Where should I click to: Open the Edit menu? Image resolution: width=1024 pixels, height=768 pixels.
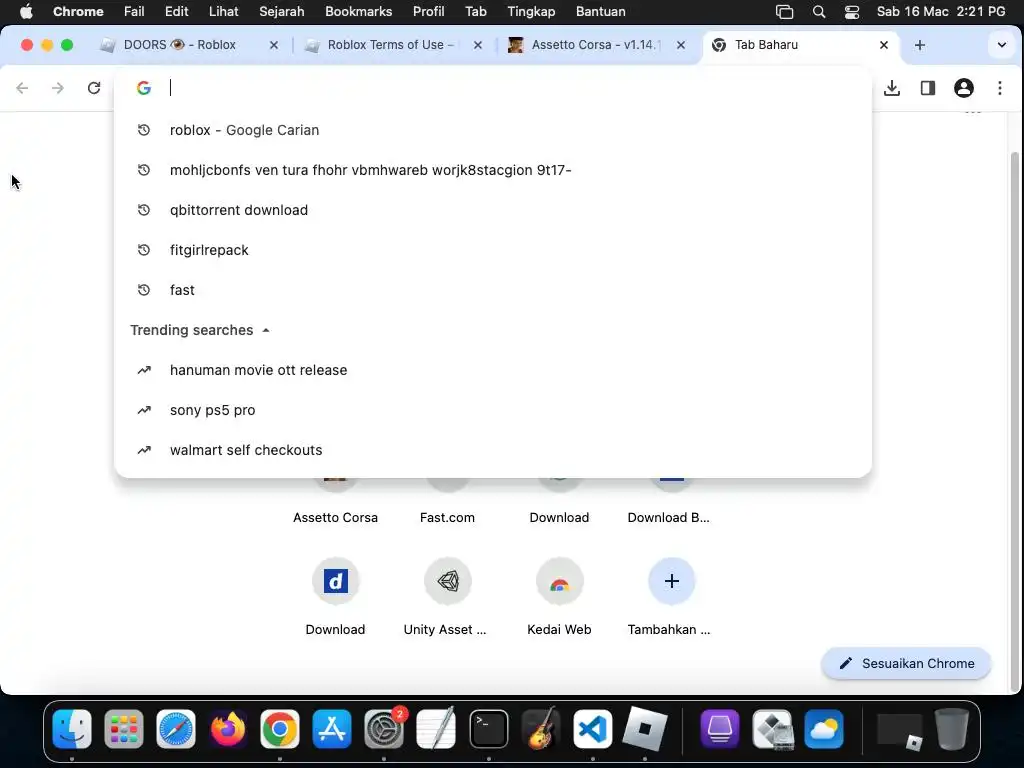point(176,11)
